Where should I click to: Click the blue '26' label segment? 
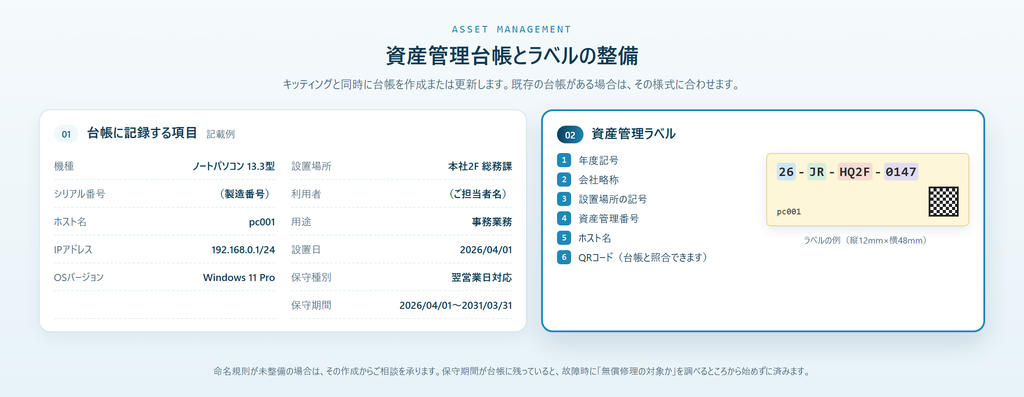coord(786,172)
